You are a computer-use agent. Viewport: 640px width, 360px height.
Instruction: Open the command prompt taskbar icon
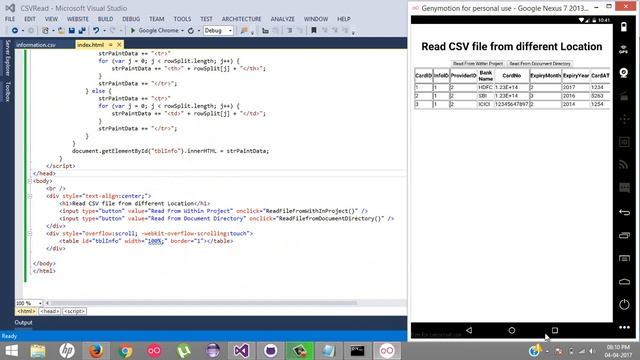tap(358, 351)
